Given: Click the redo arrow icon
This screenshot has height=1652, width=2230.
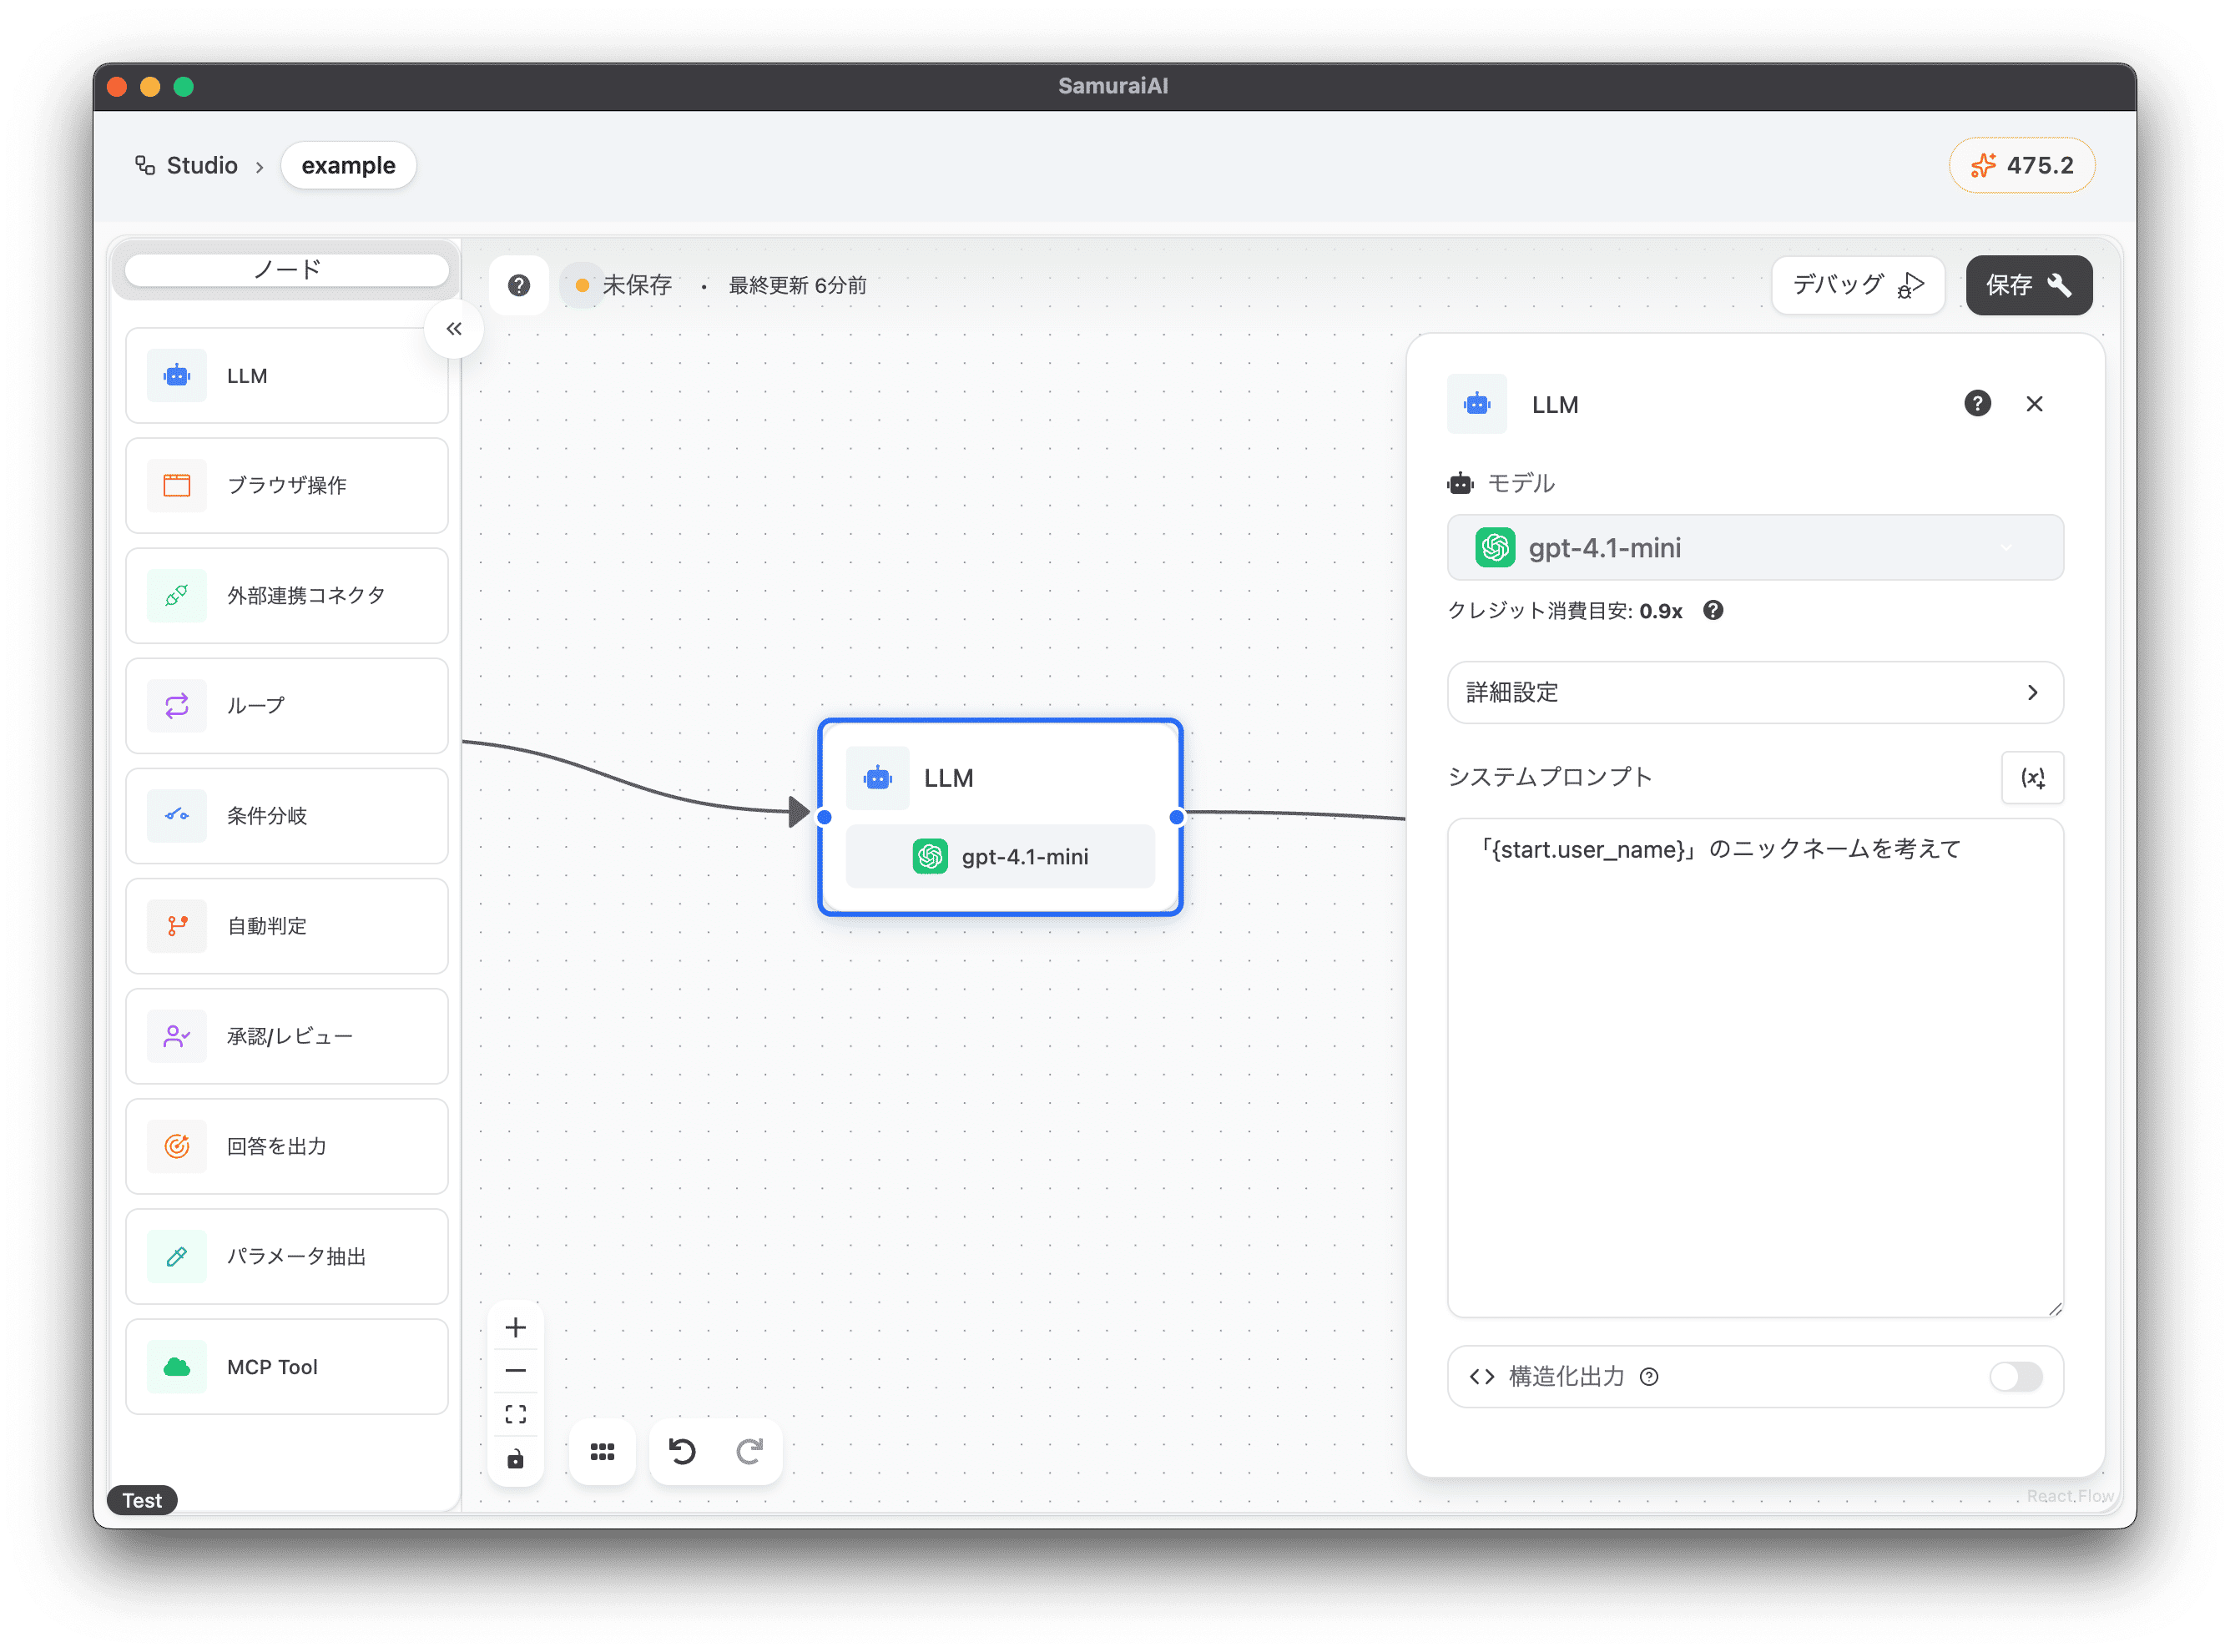Looking at the screenshot, I should tap(749, 1451).
